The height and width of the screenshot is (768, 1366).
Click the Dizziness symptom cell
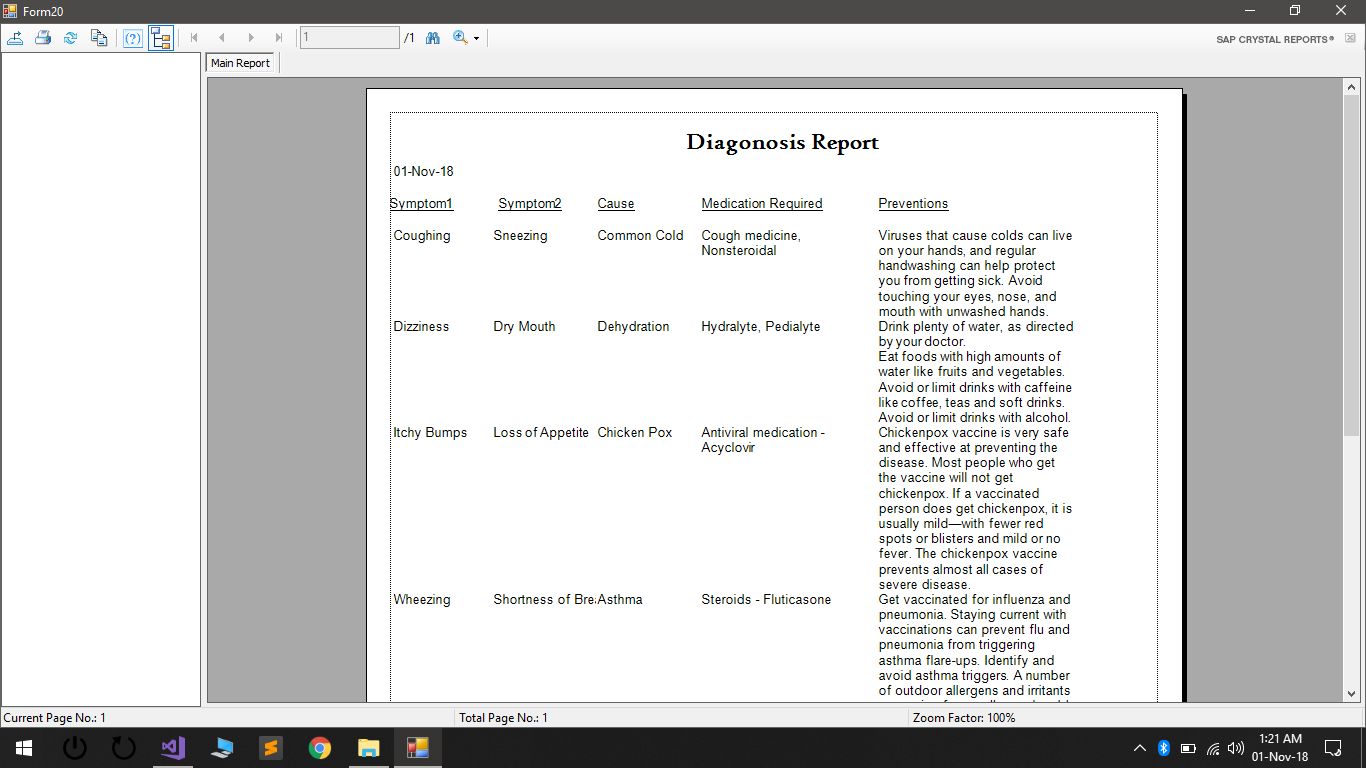click(421, 327)
